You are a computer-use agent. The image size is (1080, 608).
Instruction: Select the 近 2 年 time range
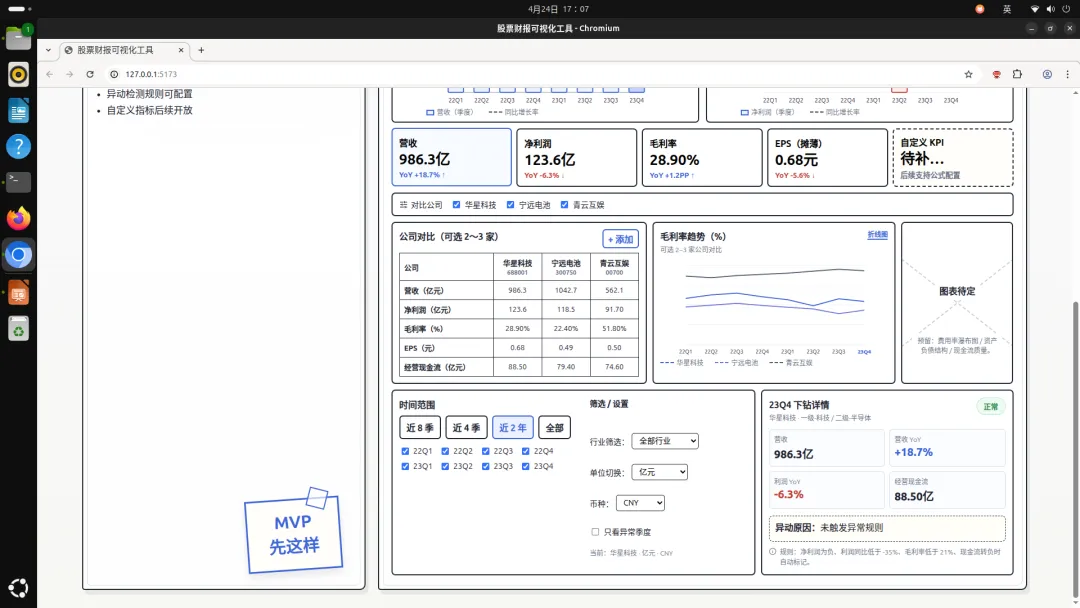(x=512, y=428)
